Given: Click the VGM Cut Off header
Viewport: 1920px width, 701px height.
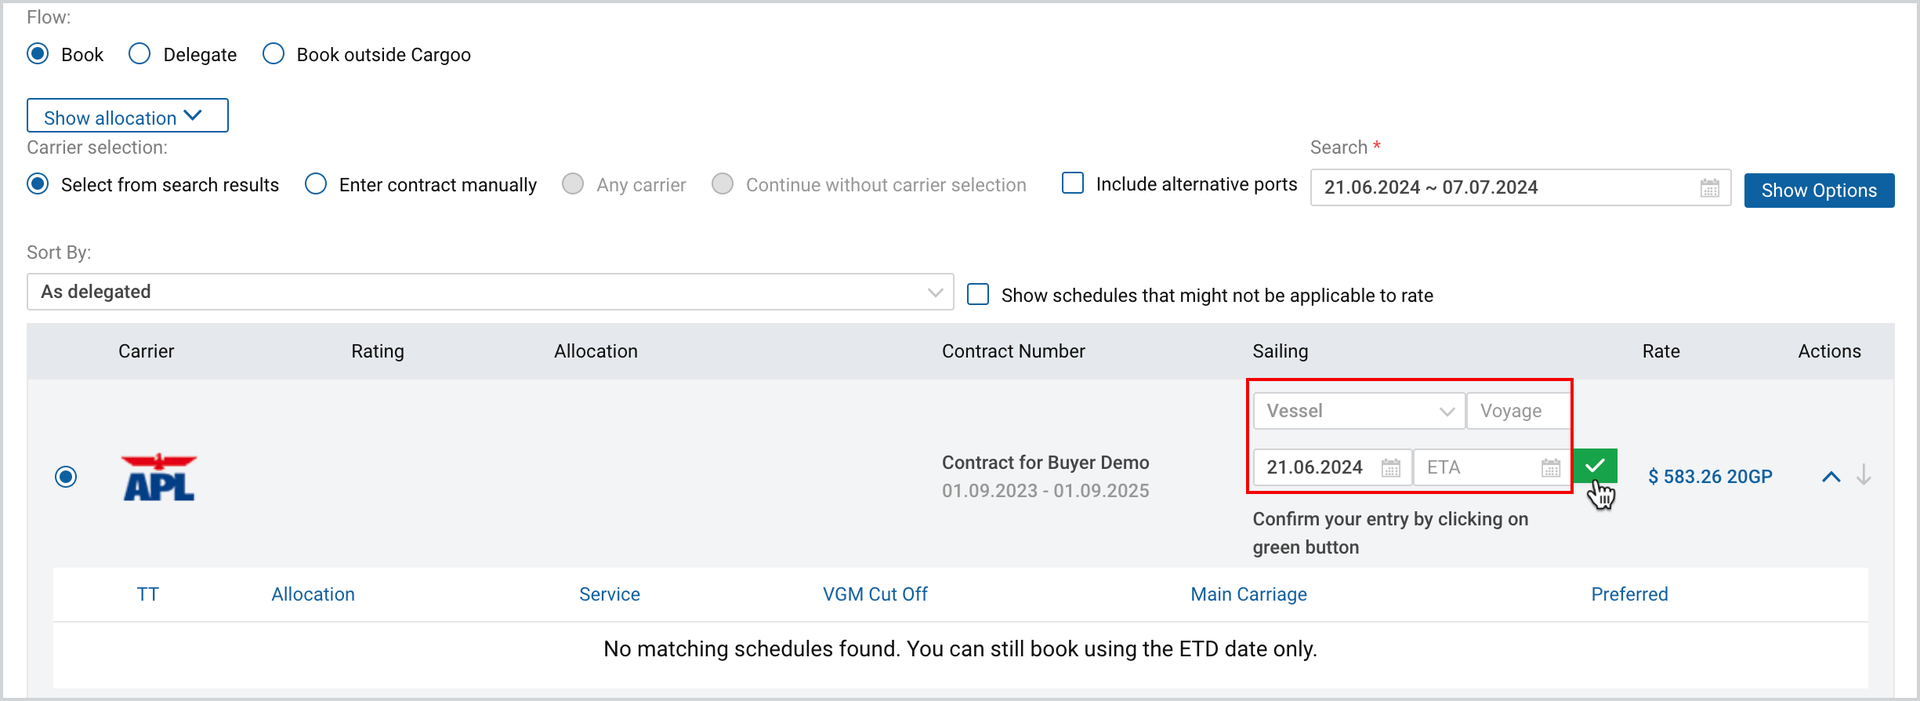Looking at the screenshot, I should [x=875, y=594].
